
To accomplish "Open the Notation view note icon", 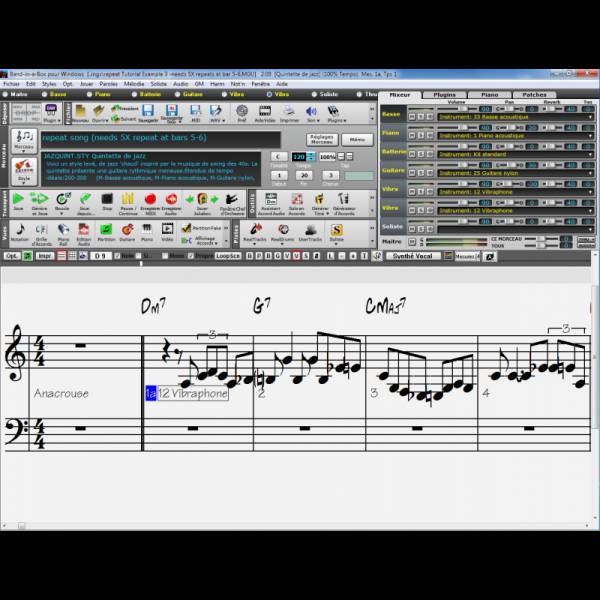I will (x=20, y=233).
